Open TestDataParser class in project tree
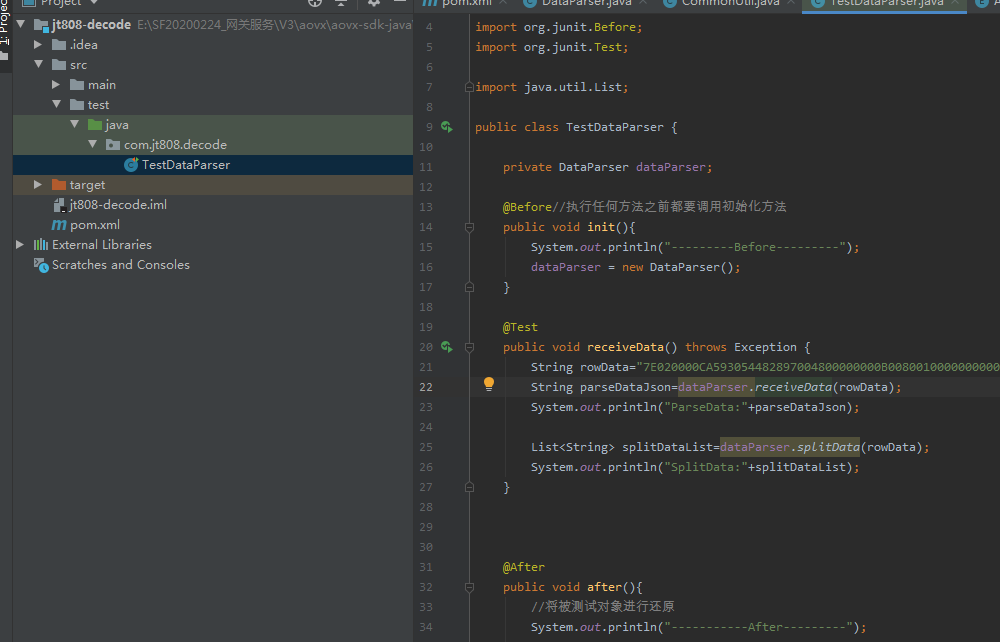1000x642 pixels. point(185,165)
